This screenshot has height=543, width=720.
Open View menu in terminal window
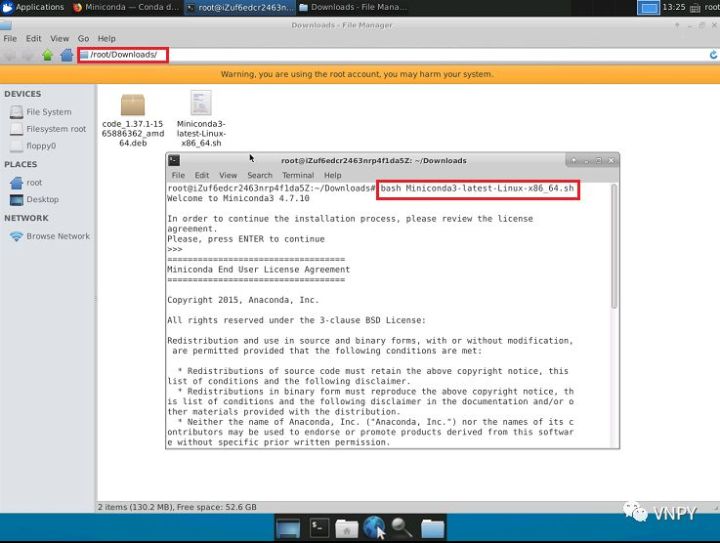tap(228, 175)
